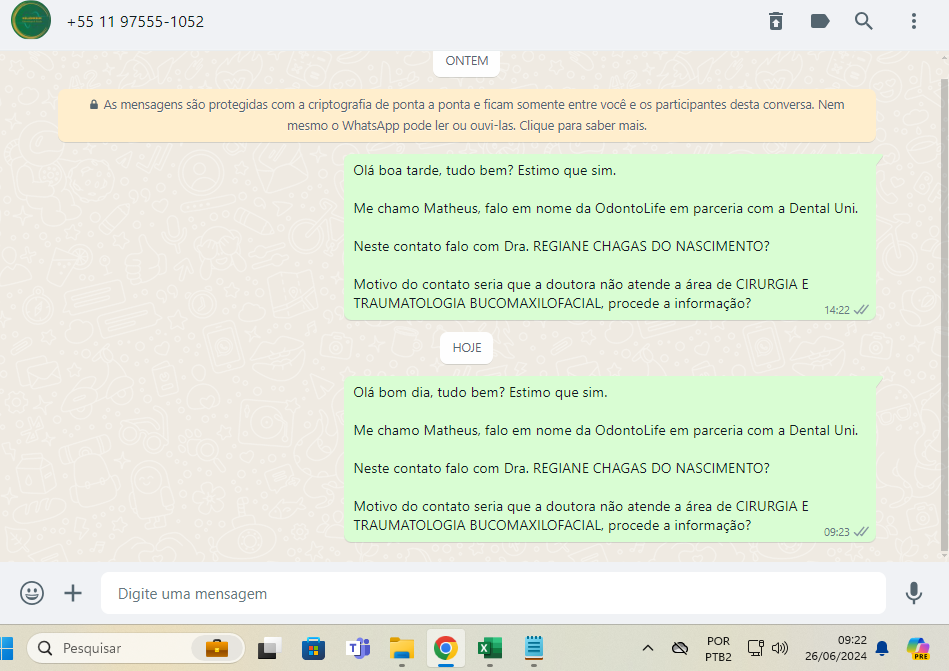Screen dimensions: 949x671
Task: Click the 14:22 timestamp
Action: pyautogui.click(x=837, y=310)
